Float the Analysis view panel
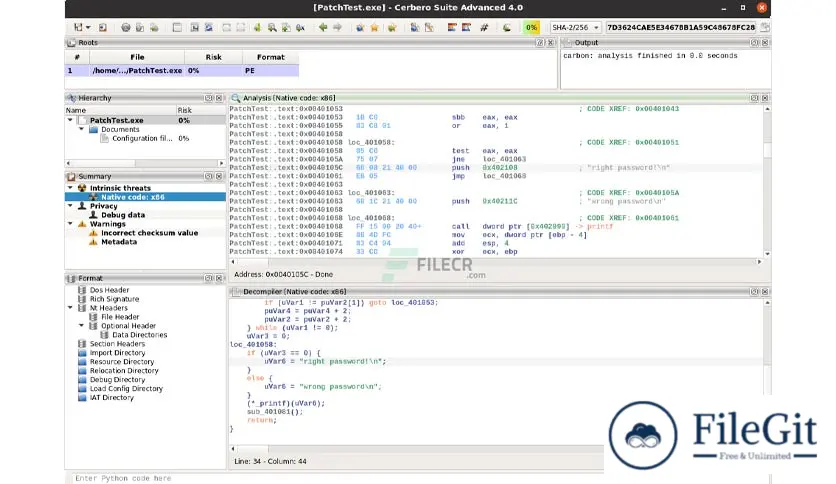Image resolution: width=836 pixels, height=484 pixels. 754,98
